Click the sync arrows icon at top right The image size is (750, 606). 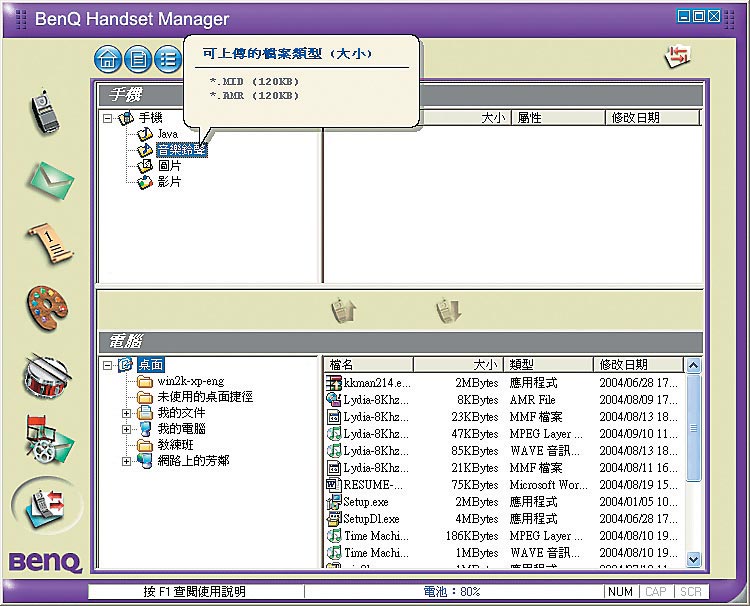(x=678, y=56)
